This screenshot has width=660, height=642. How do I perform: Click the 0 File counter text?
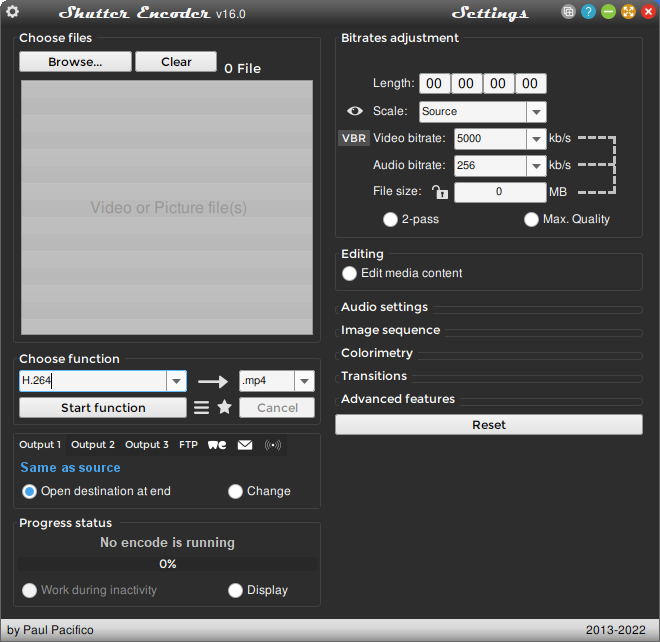click(243, 69)
